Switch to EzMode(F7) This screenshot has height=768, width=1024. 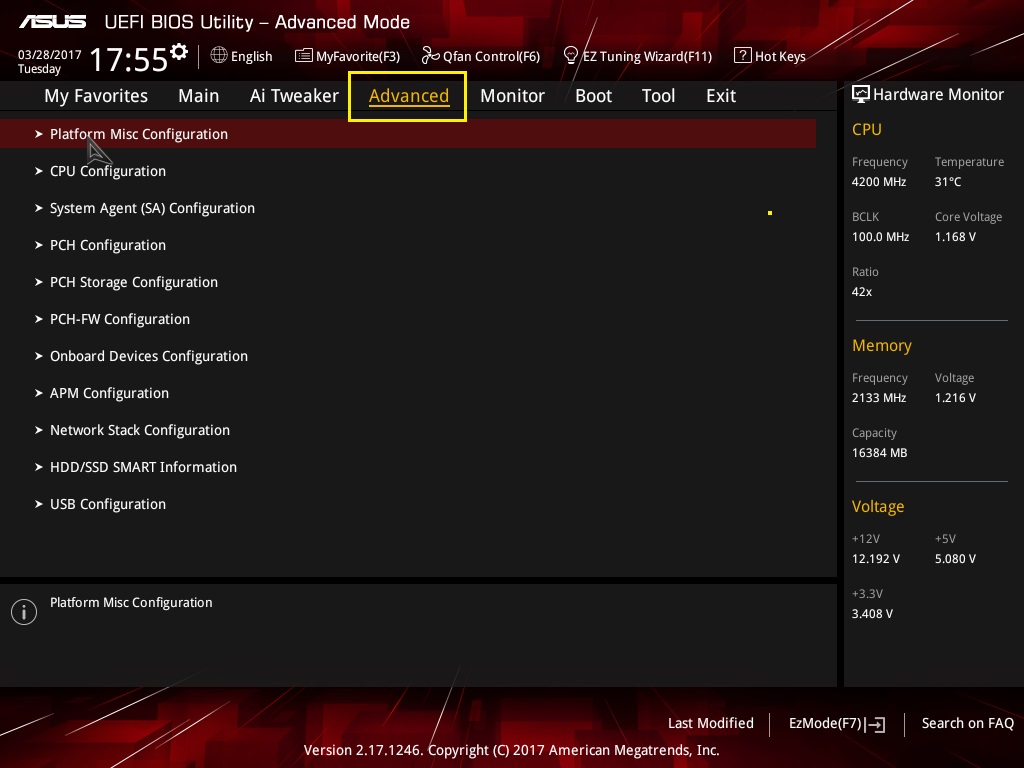point(825,723)
